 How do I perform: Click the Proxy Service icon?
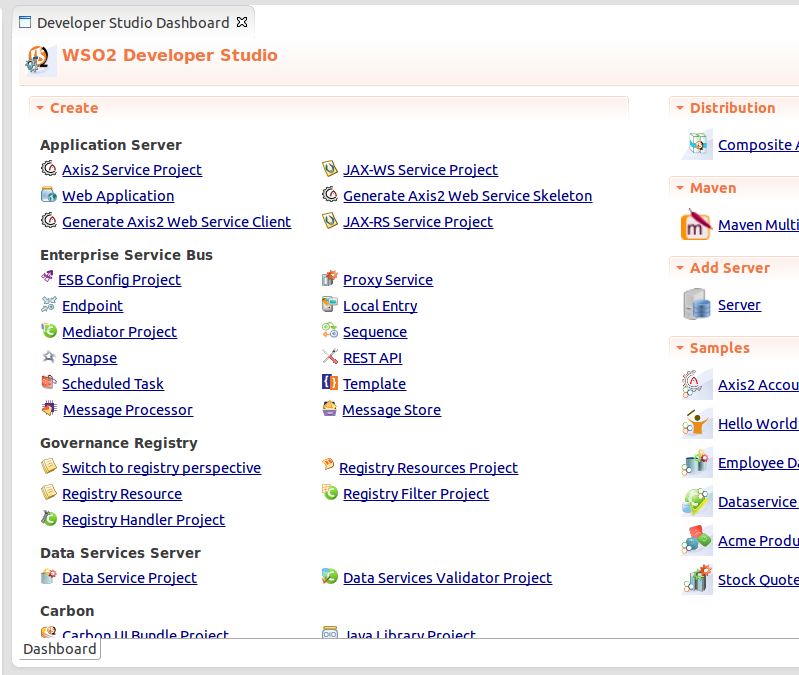click(x=330, y=278)
